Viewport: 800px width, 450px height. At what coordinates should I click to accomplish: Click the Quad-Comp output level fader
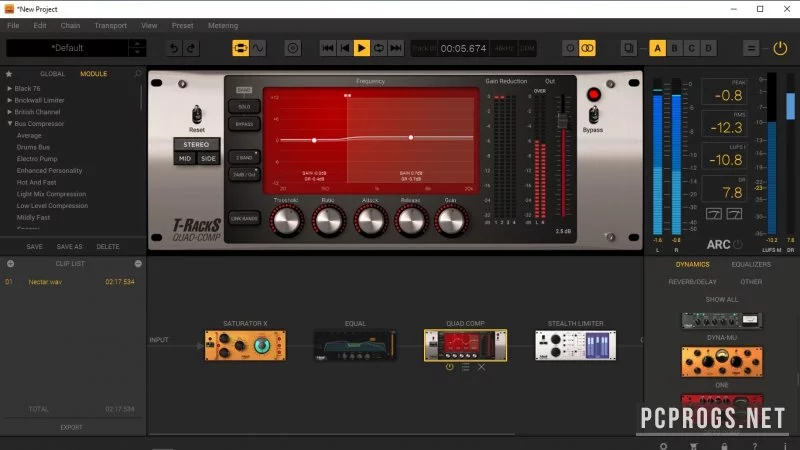(562, 121)
